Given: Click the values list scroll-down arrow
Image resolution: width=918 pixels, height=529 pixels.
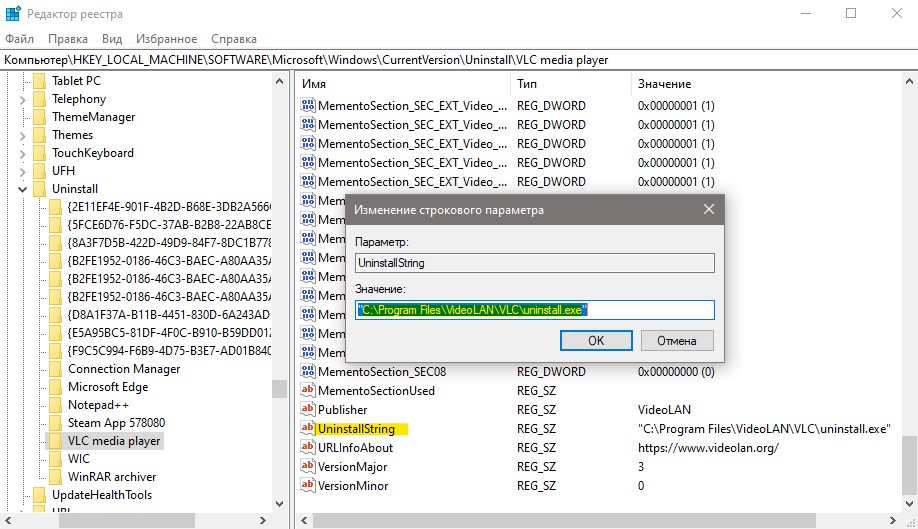Looking at the screenshot, I should pos(909,504).
